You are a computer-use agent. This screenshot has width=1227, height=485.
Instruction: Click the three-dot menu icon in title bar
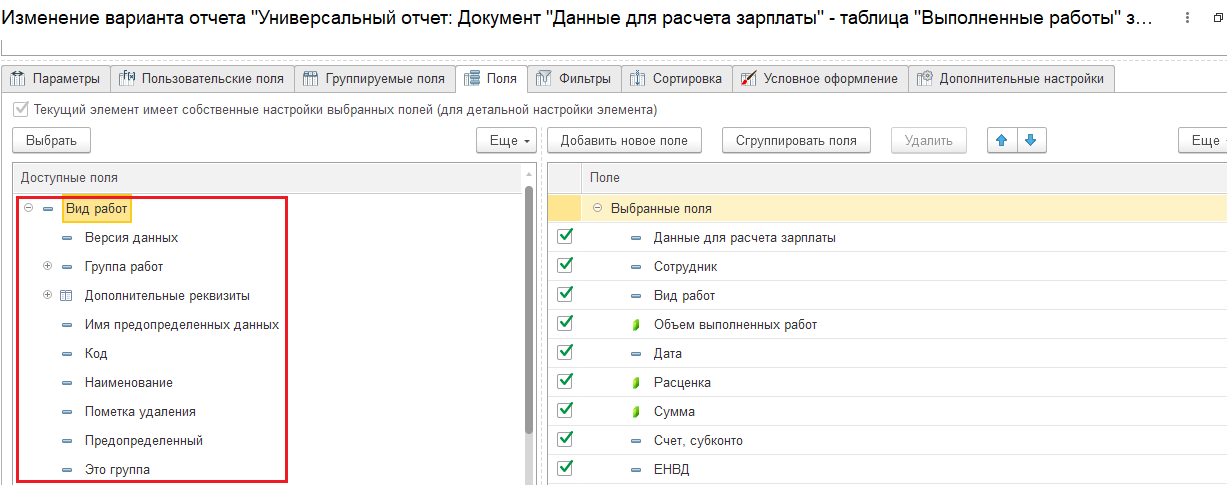pos(1187,18)
